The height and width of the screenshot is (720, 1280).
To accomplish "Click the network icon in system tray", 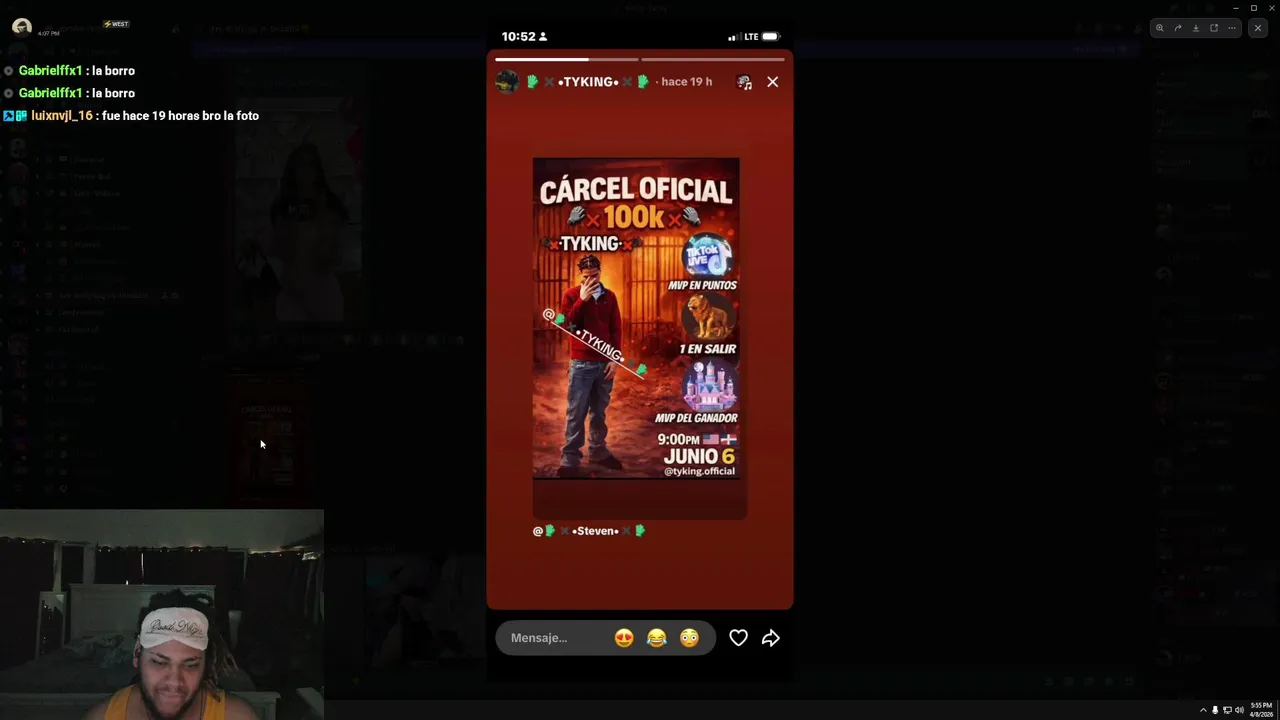I will tap(1227, 710).
